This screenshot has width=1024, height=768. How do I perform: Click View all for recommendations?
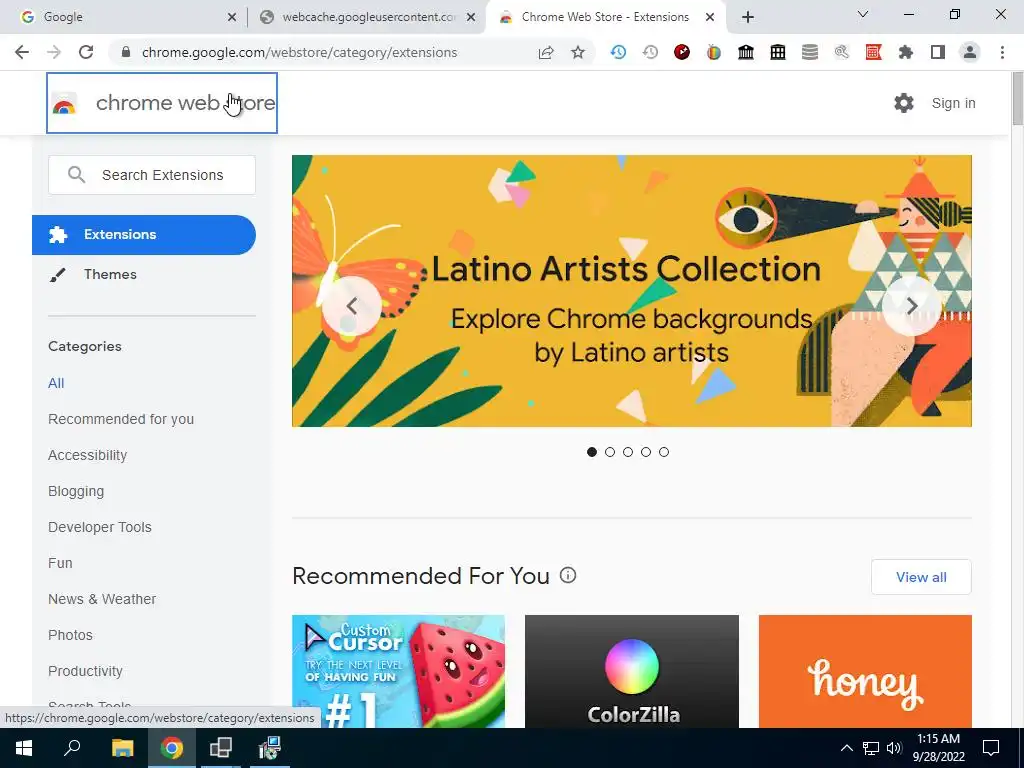click(x=921, y=577)
